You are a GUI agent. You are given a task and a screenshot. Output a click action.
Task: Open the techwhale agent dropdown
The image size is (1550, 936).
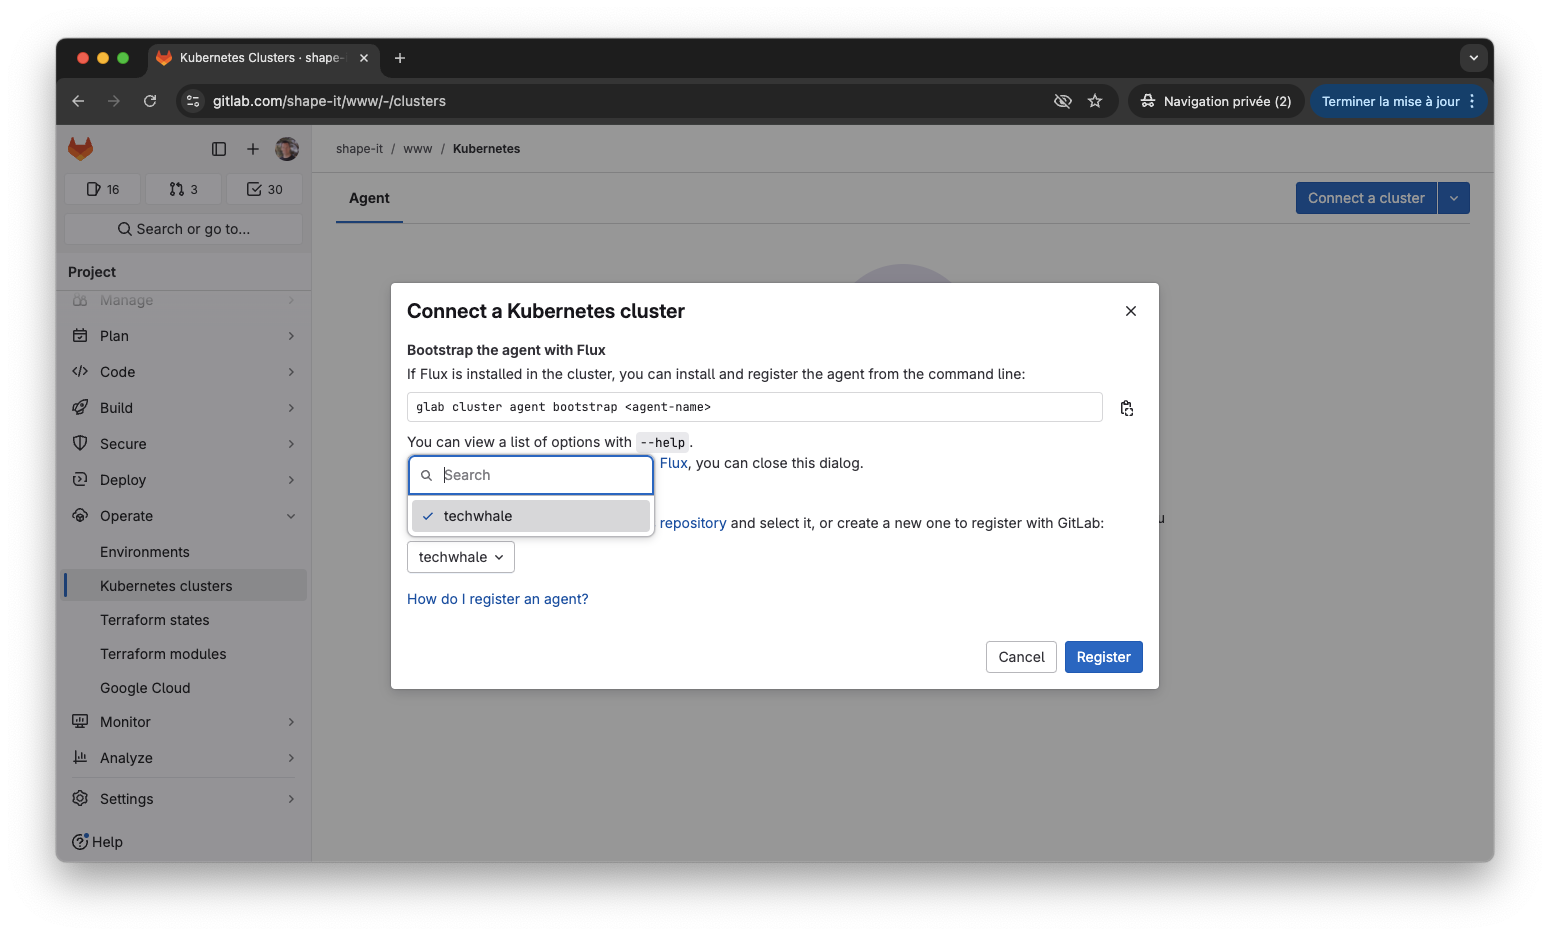pos(461,557)
